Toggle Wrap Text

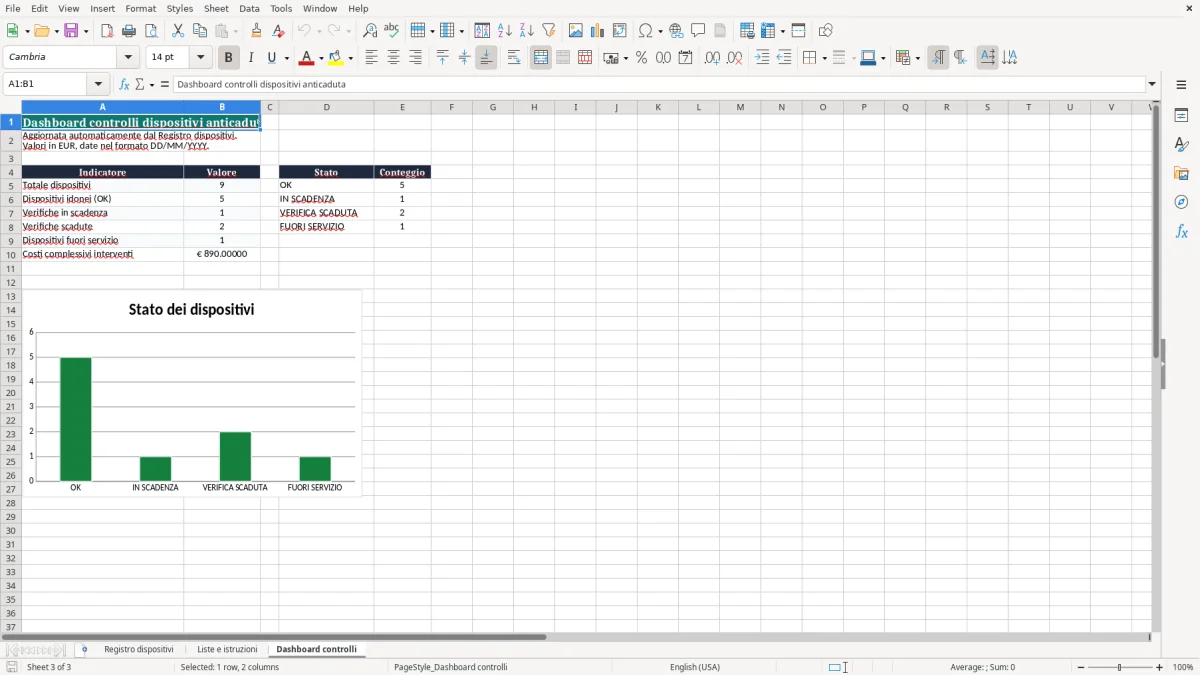514,58
